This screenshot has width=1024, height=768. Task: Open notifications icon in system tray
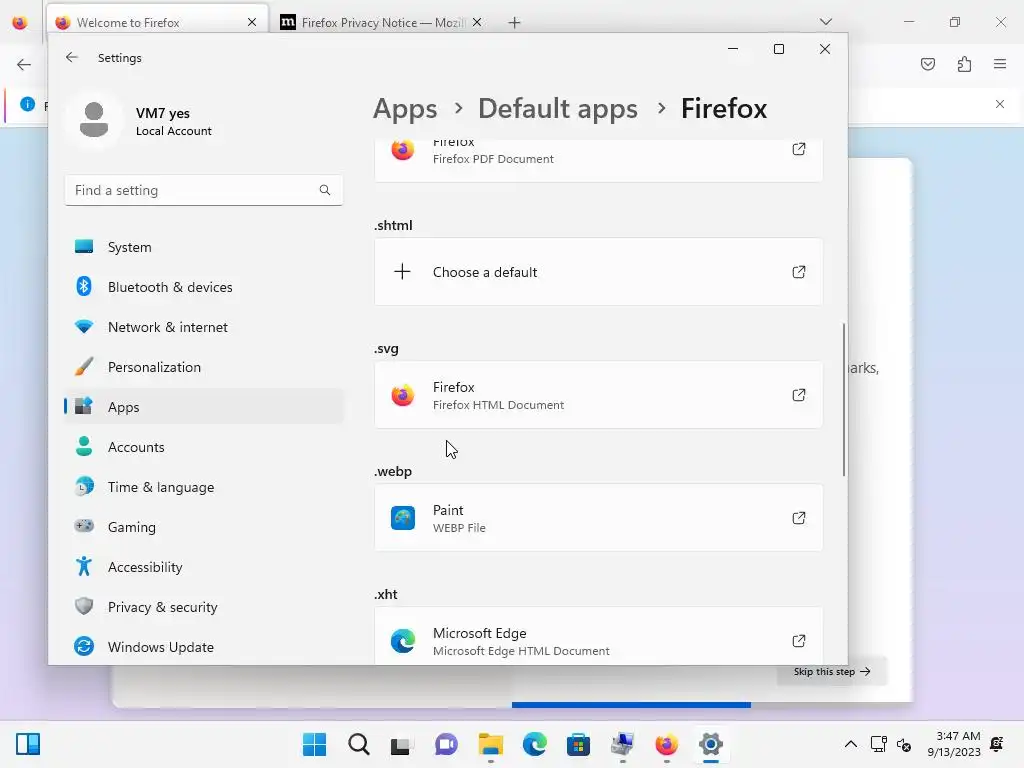pos(997,744)
